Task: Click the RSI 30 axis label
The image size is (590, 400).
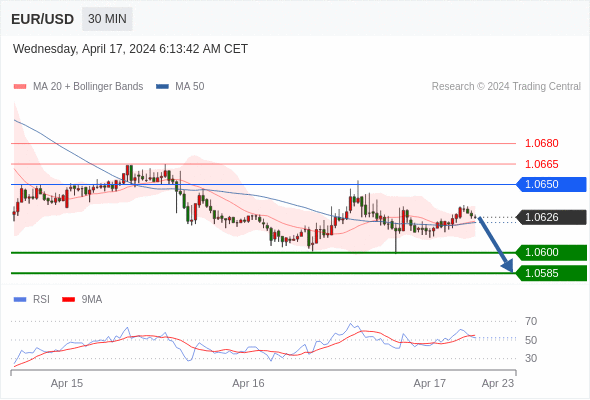Action: click(x=531, y=358)
